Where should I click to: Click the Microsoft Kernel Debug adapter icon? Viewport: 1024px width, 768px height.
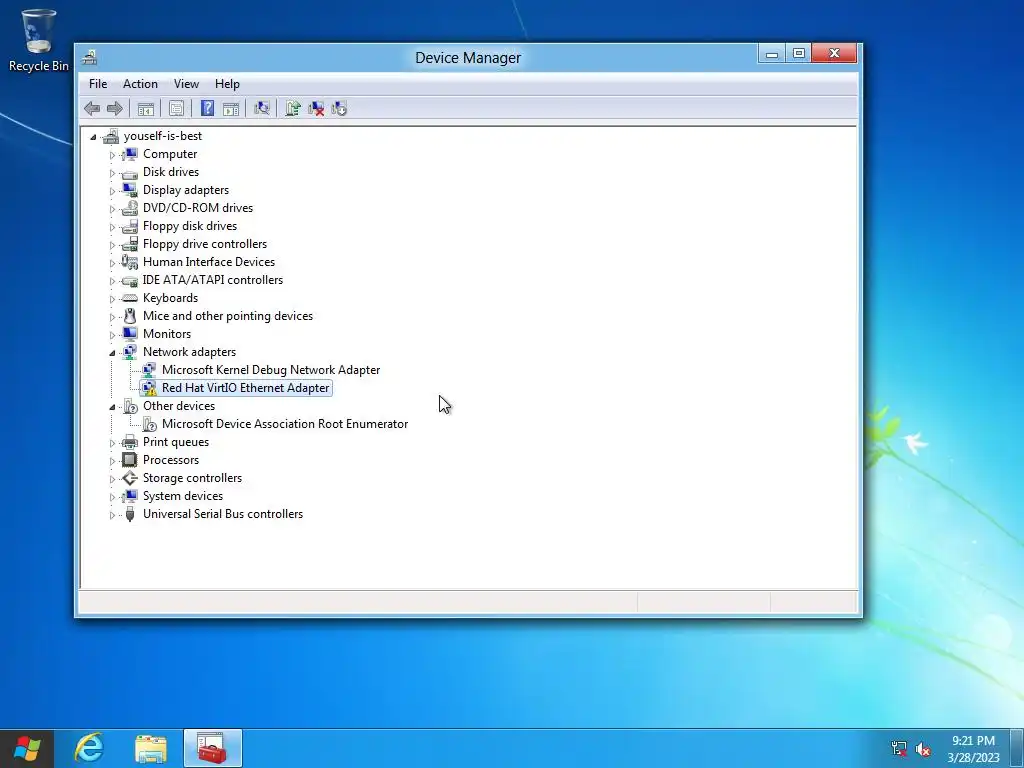[150, 370]
